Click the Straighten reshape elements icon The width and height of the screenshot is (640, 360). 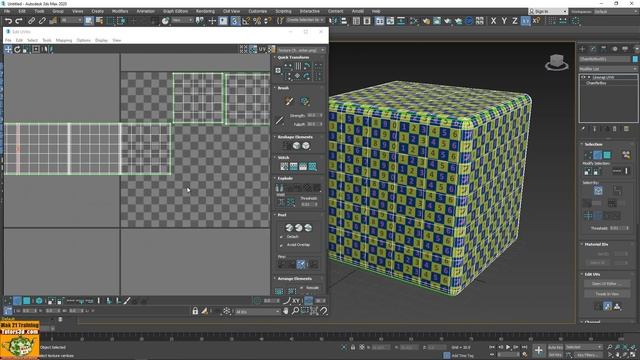point(287,146)
